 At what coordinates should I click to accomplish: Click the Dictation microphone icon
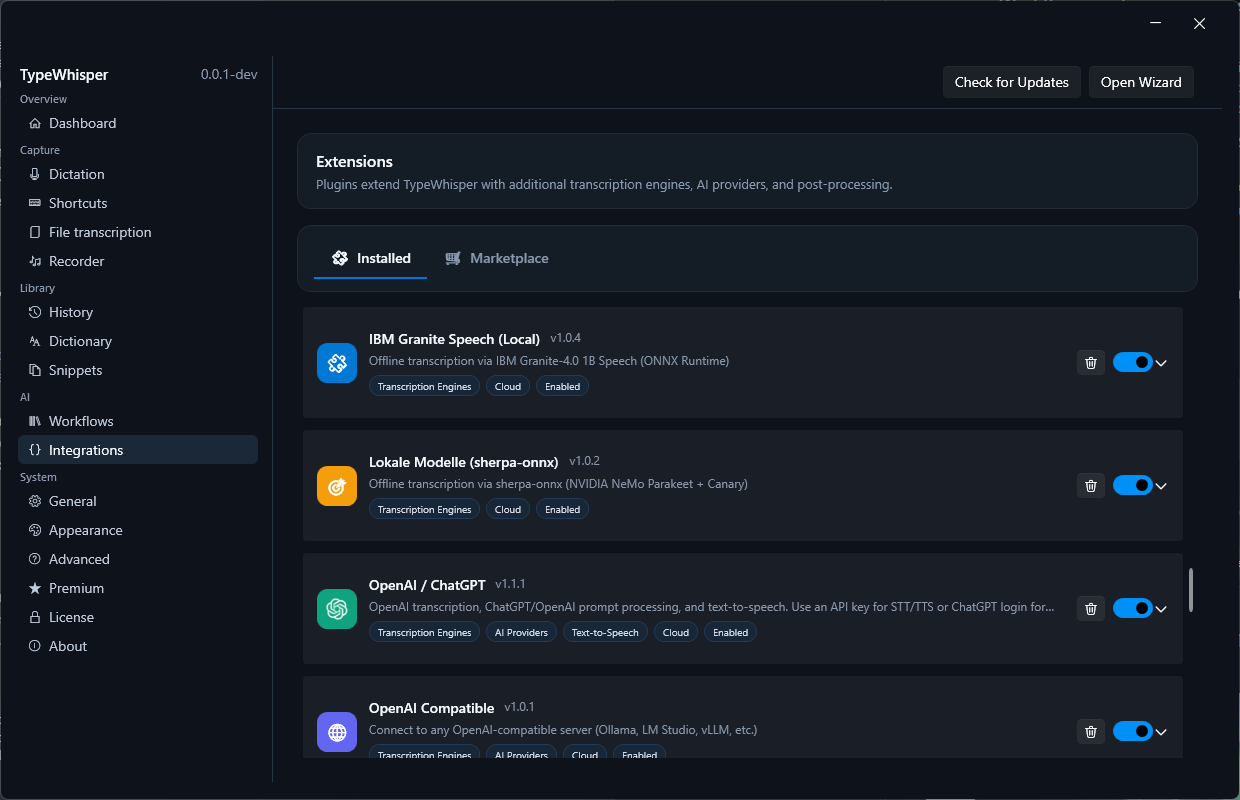coord(35,174)
